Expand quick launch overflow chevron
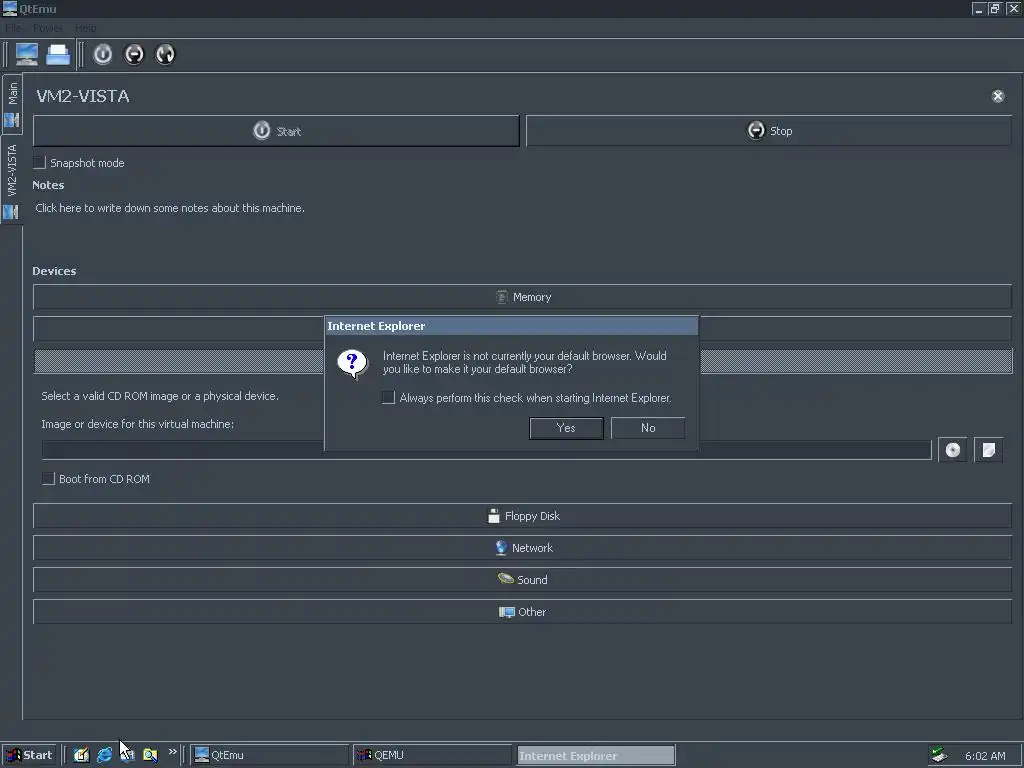The width and height of the screenshot is (1024, 768). coord(172,752)
